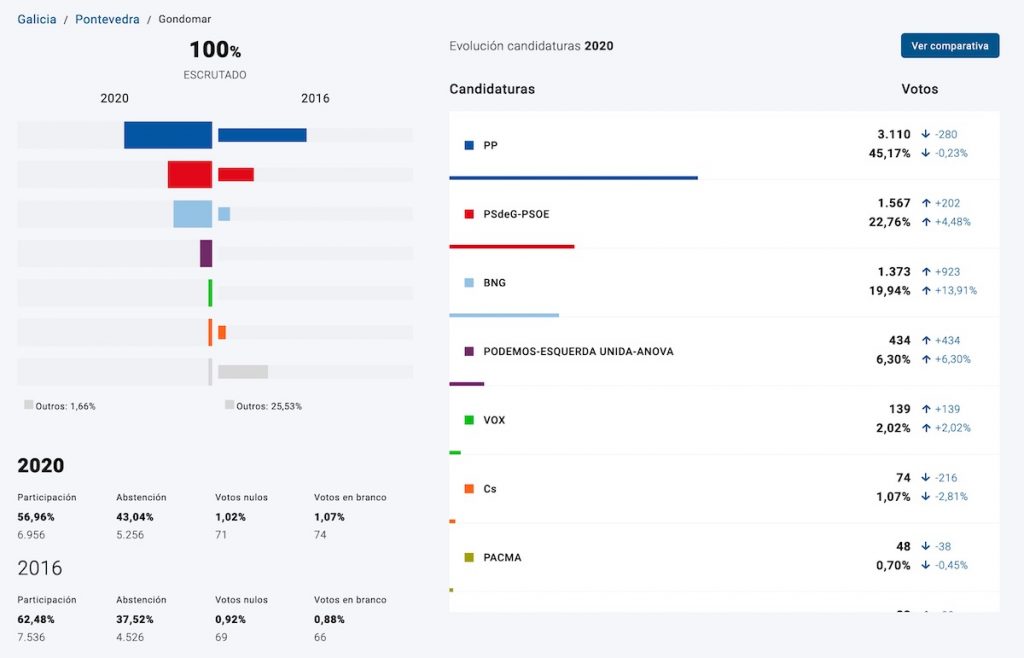Click the 2016 red PSOE bar in chart
Viewport: 1024px width, 658px height.
click(236, 174)
